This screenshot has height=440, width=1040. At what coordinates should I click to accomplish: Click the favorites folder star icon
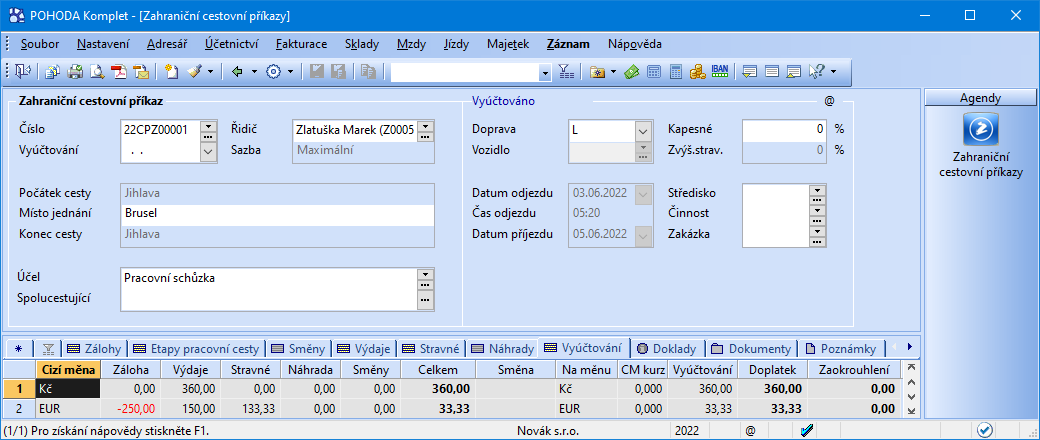pyautogui.click(x=596, y=72)
